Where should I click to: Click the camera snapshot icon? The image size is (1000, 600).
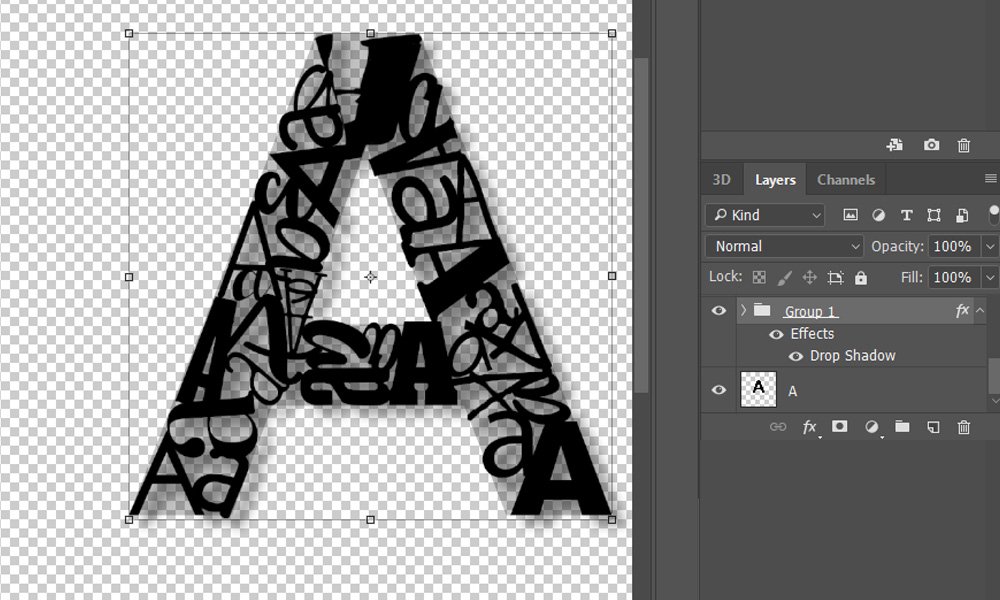point(931,145)
